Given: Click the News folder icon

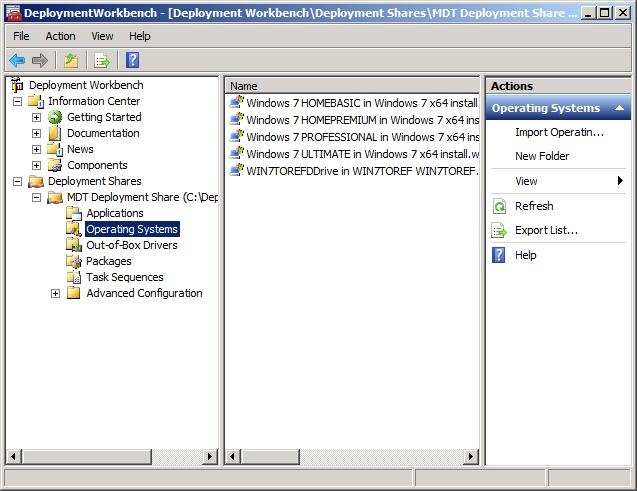Looking at the screenshot, I should pyautogui.click(x=55, y=149).
